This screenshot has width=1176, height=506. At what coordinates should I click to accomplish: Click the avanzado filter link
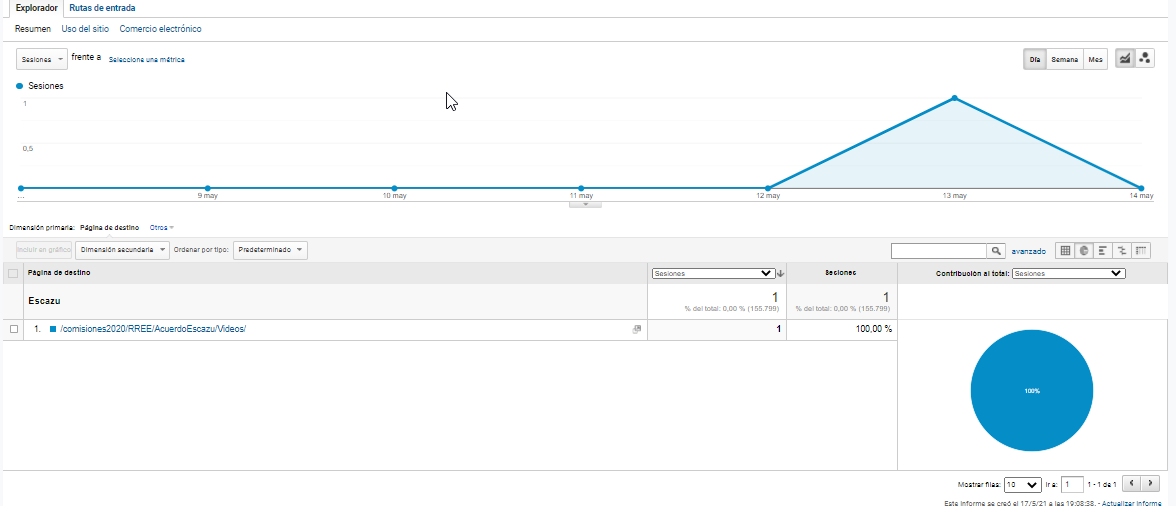click(1029, 251)
